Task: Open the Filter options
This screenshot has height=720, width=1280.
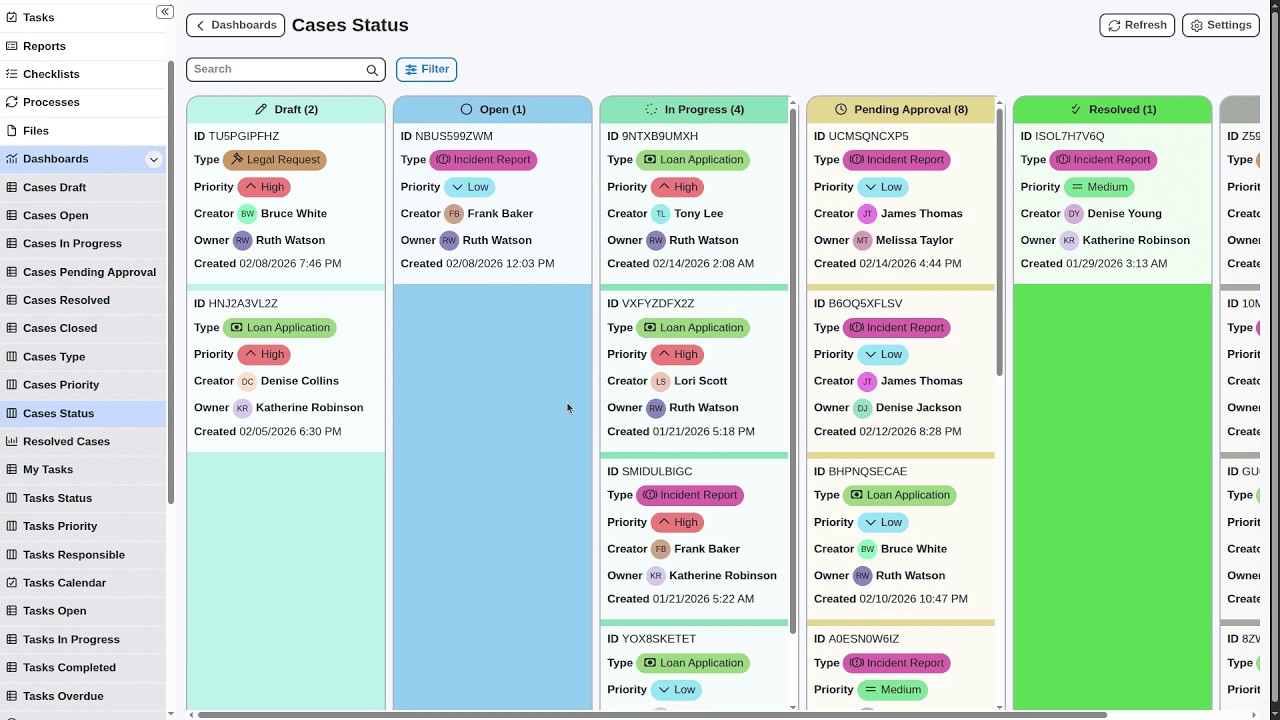Action: [x=426, y=69]
